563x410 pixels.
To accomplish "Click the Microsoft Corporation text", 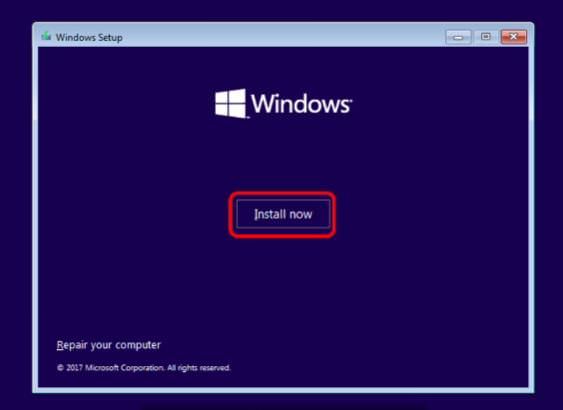I will [125, 368].
